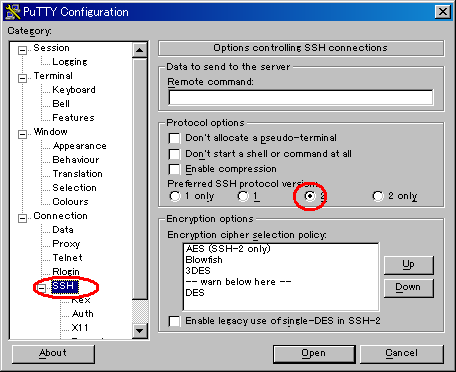Open the Keyboard settings

coord(74,90)
